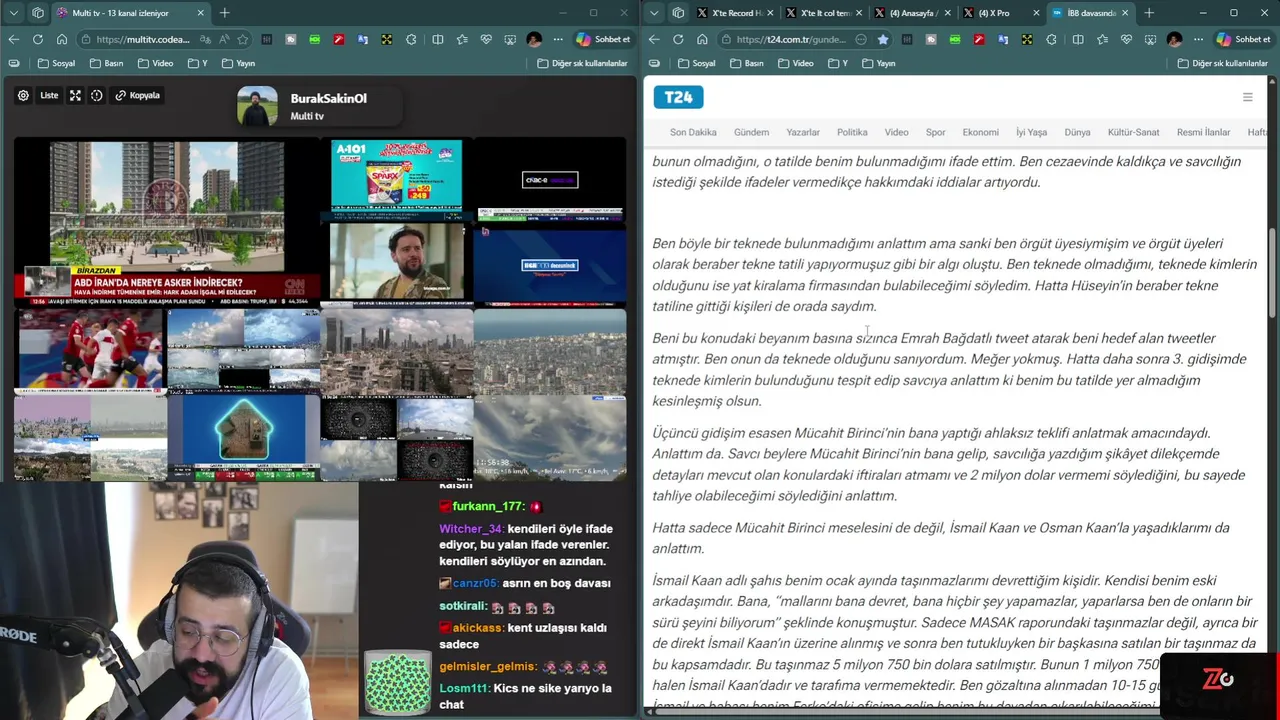Switch to X'te It col tab

click(824, 13)
